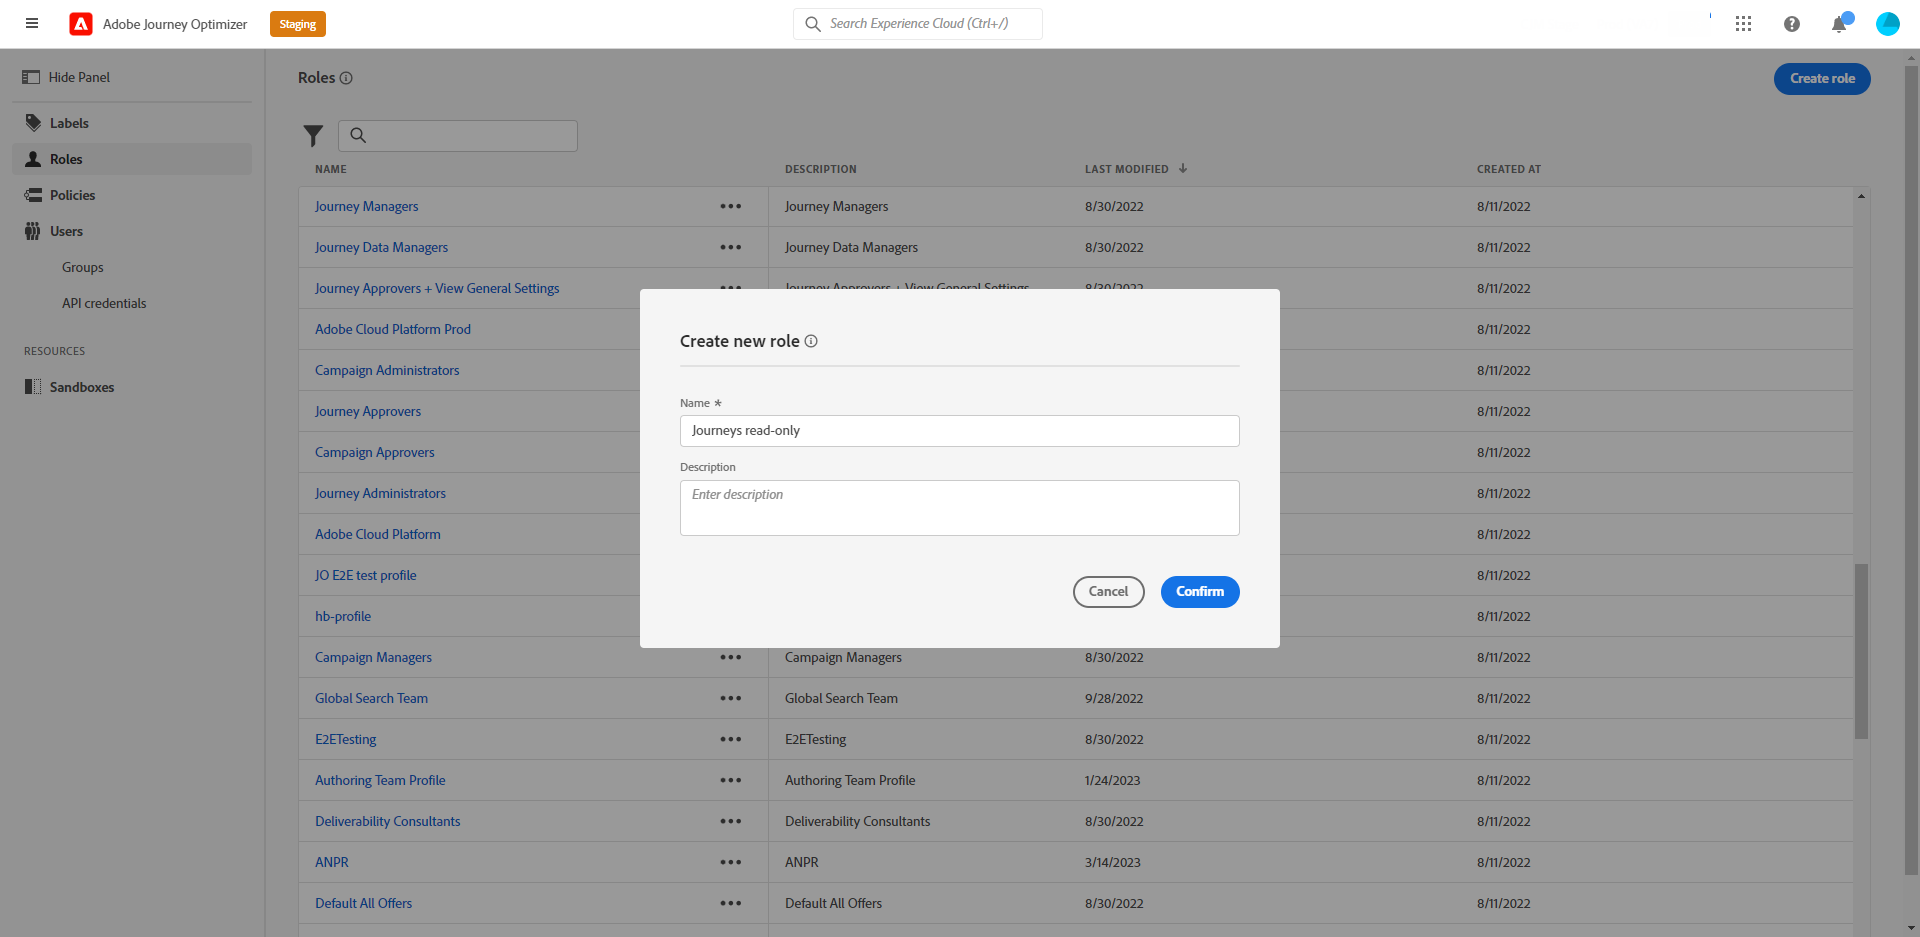Click the 1/24/2023 last modified date

[x=1113, y=781]
